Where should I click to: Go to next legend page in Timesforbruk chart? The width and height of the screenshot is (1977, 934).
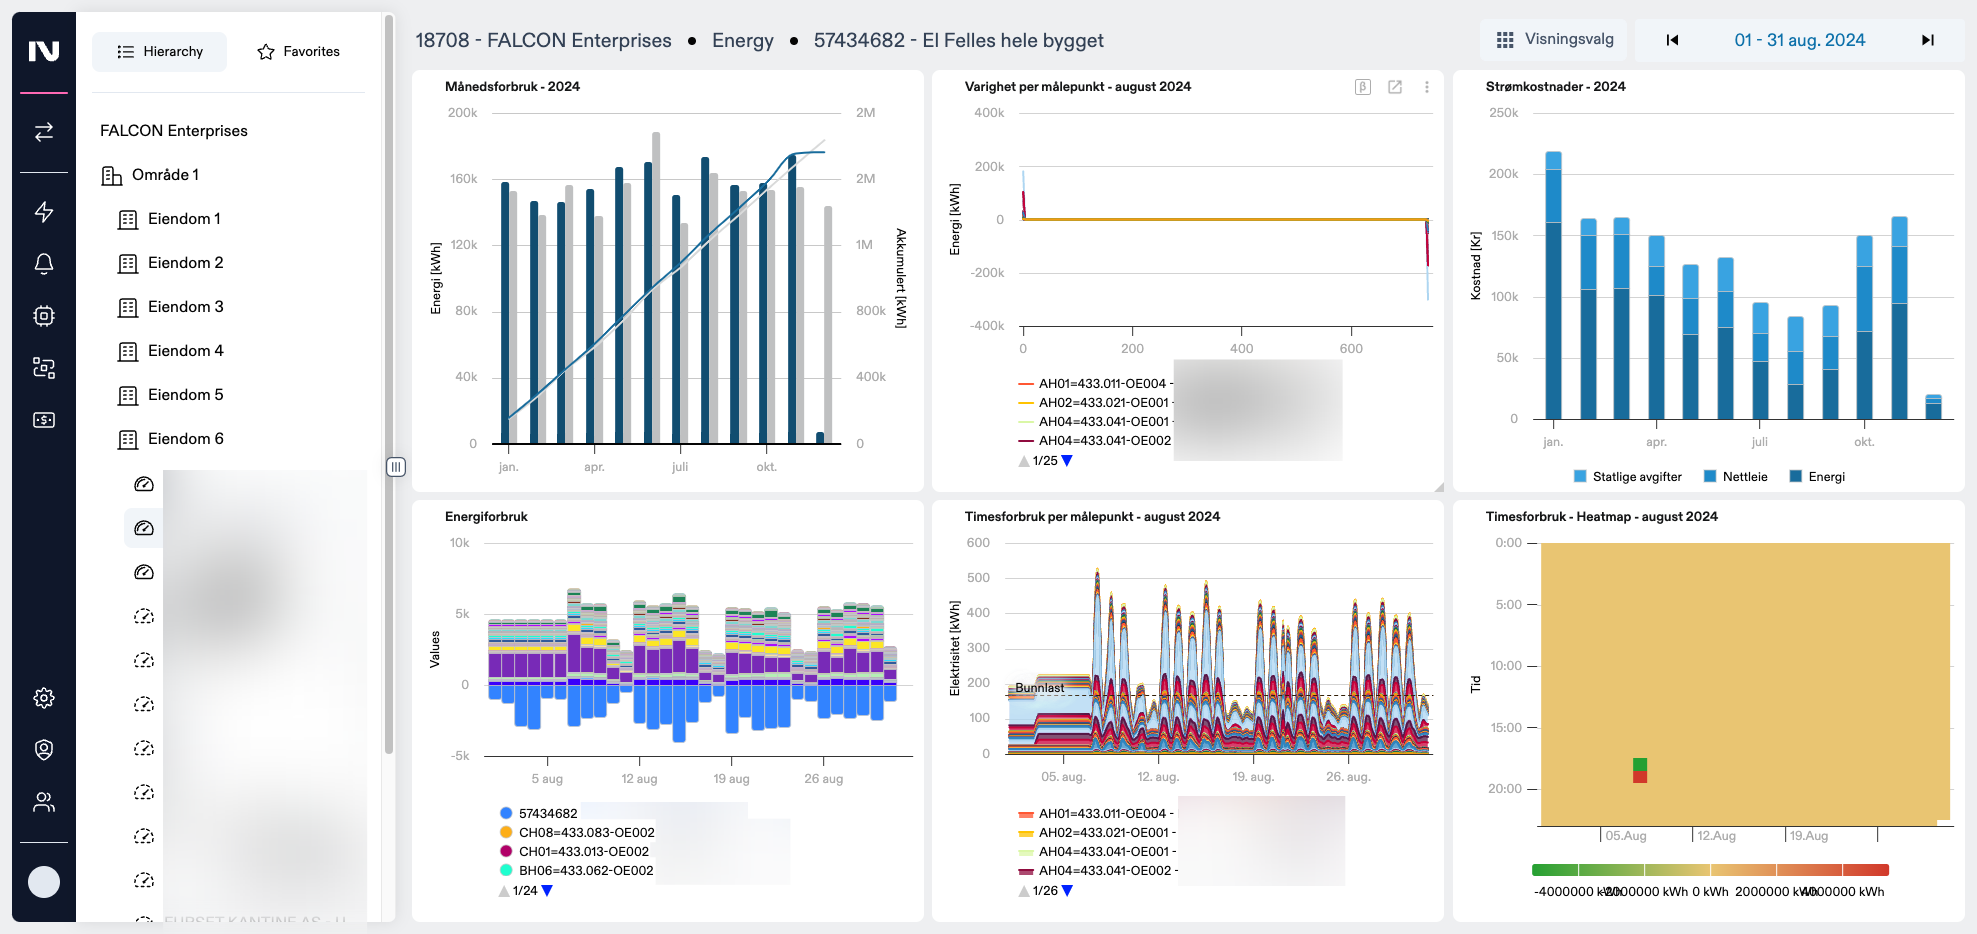click(1067, 891)
